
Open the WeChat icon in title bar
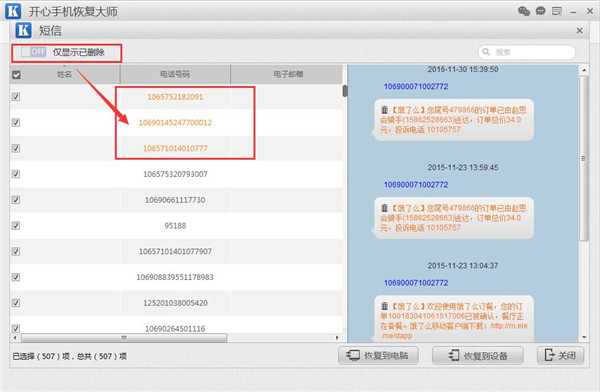click(524, 11)
